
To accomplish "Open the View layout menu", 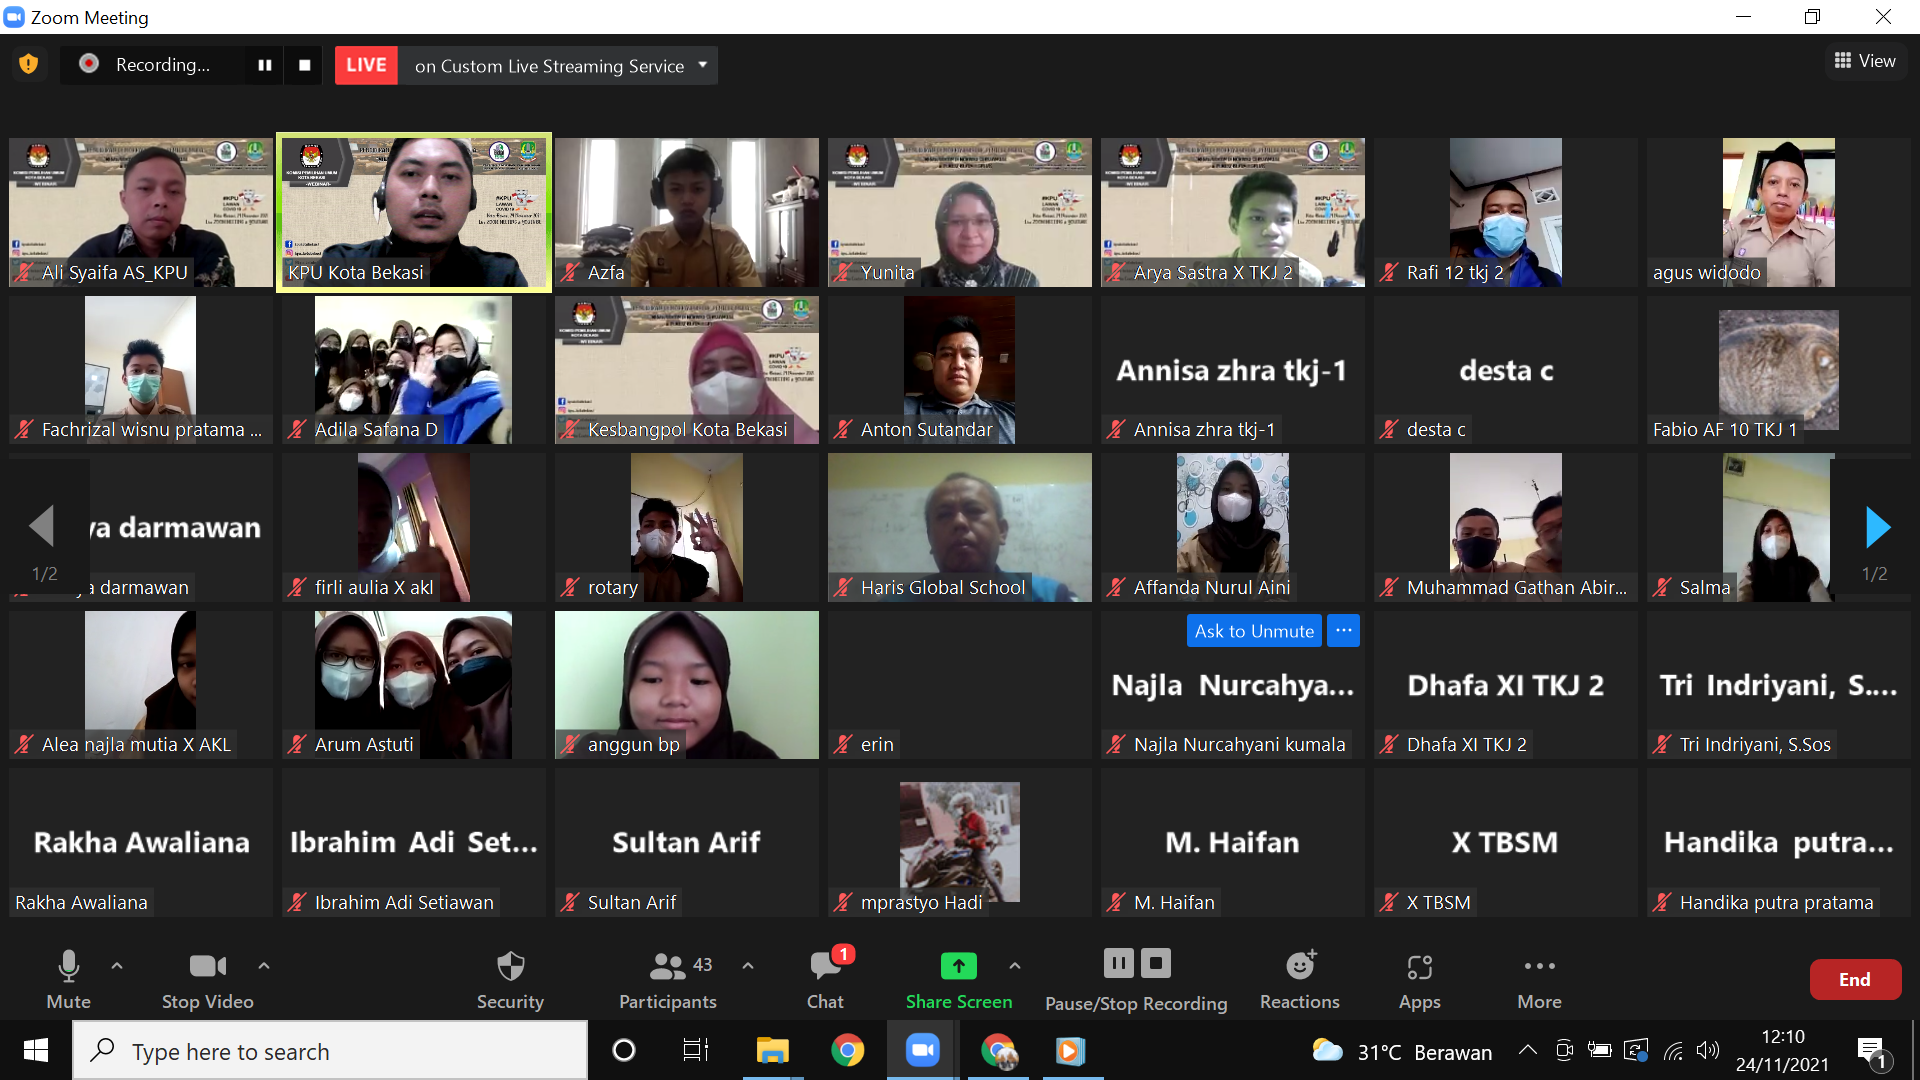I will click(1865, 61).
